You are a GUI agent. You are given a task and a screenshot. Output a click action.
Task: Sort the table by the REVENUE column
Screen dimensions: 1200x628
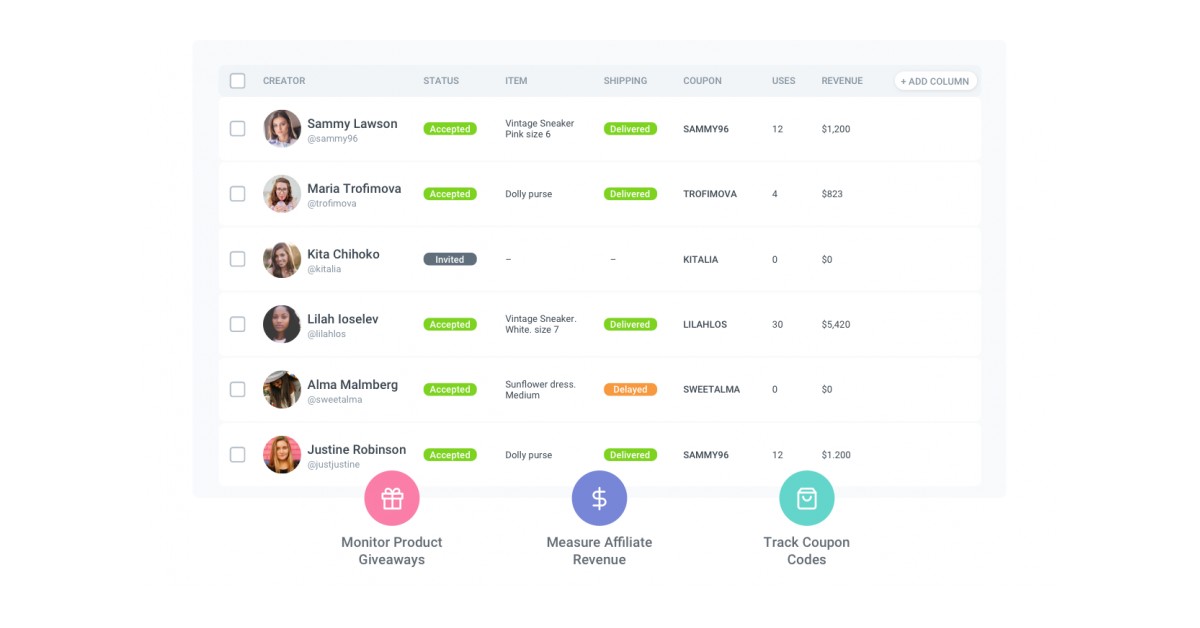[841, 80]
